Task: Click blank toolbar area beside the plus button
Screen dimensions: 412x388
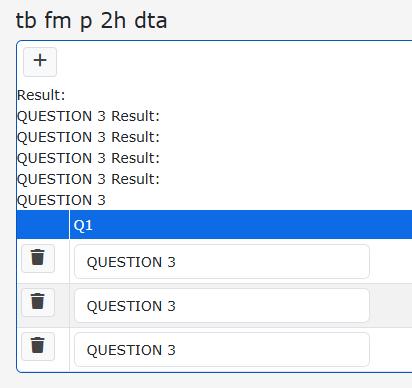Action: point(233,62)
